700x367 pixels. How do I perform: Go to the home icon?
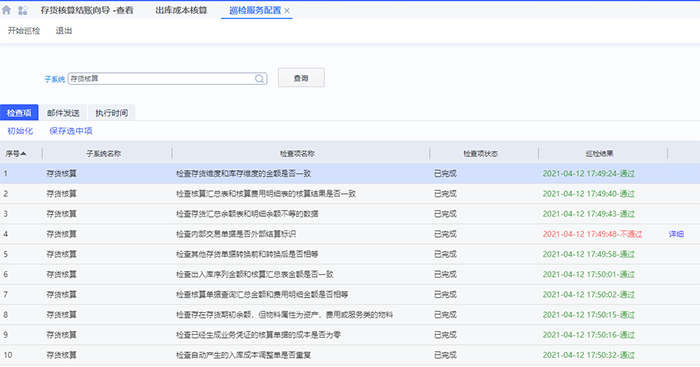pos(6,10)
